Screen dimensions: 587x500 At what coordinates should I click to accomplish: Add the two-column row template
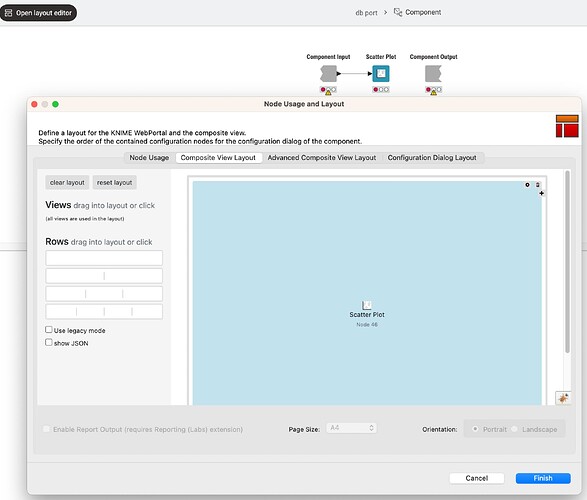pyautogui.click(x=104, y=276)
